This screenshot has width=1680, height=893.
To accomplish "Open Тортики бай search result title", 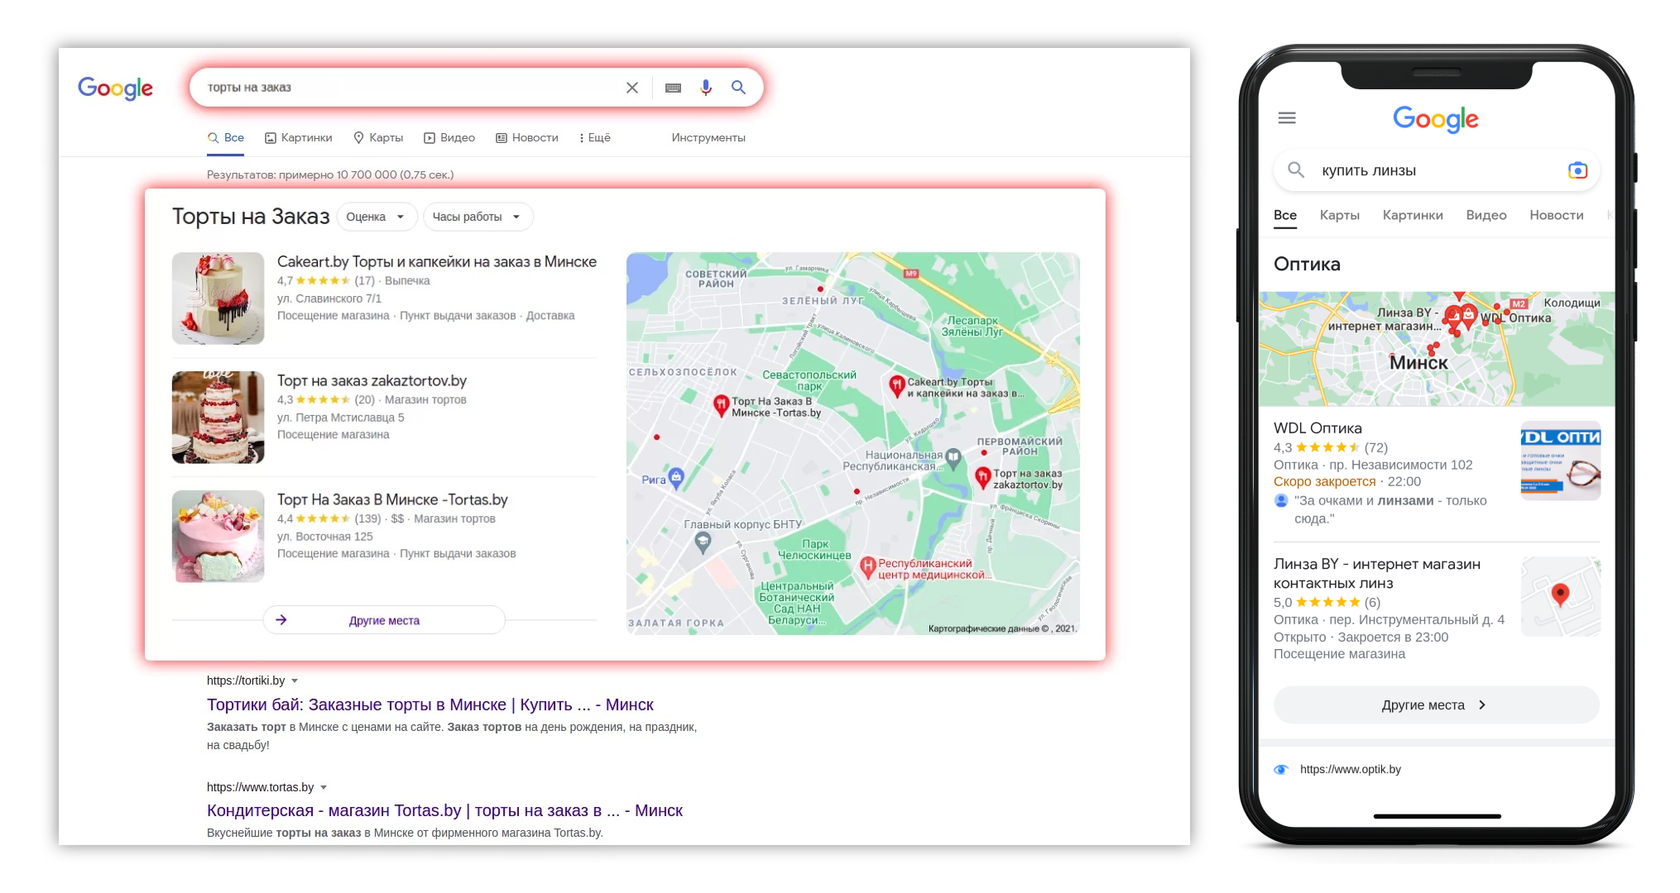I will (430, 705).
